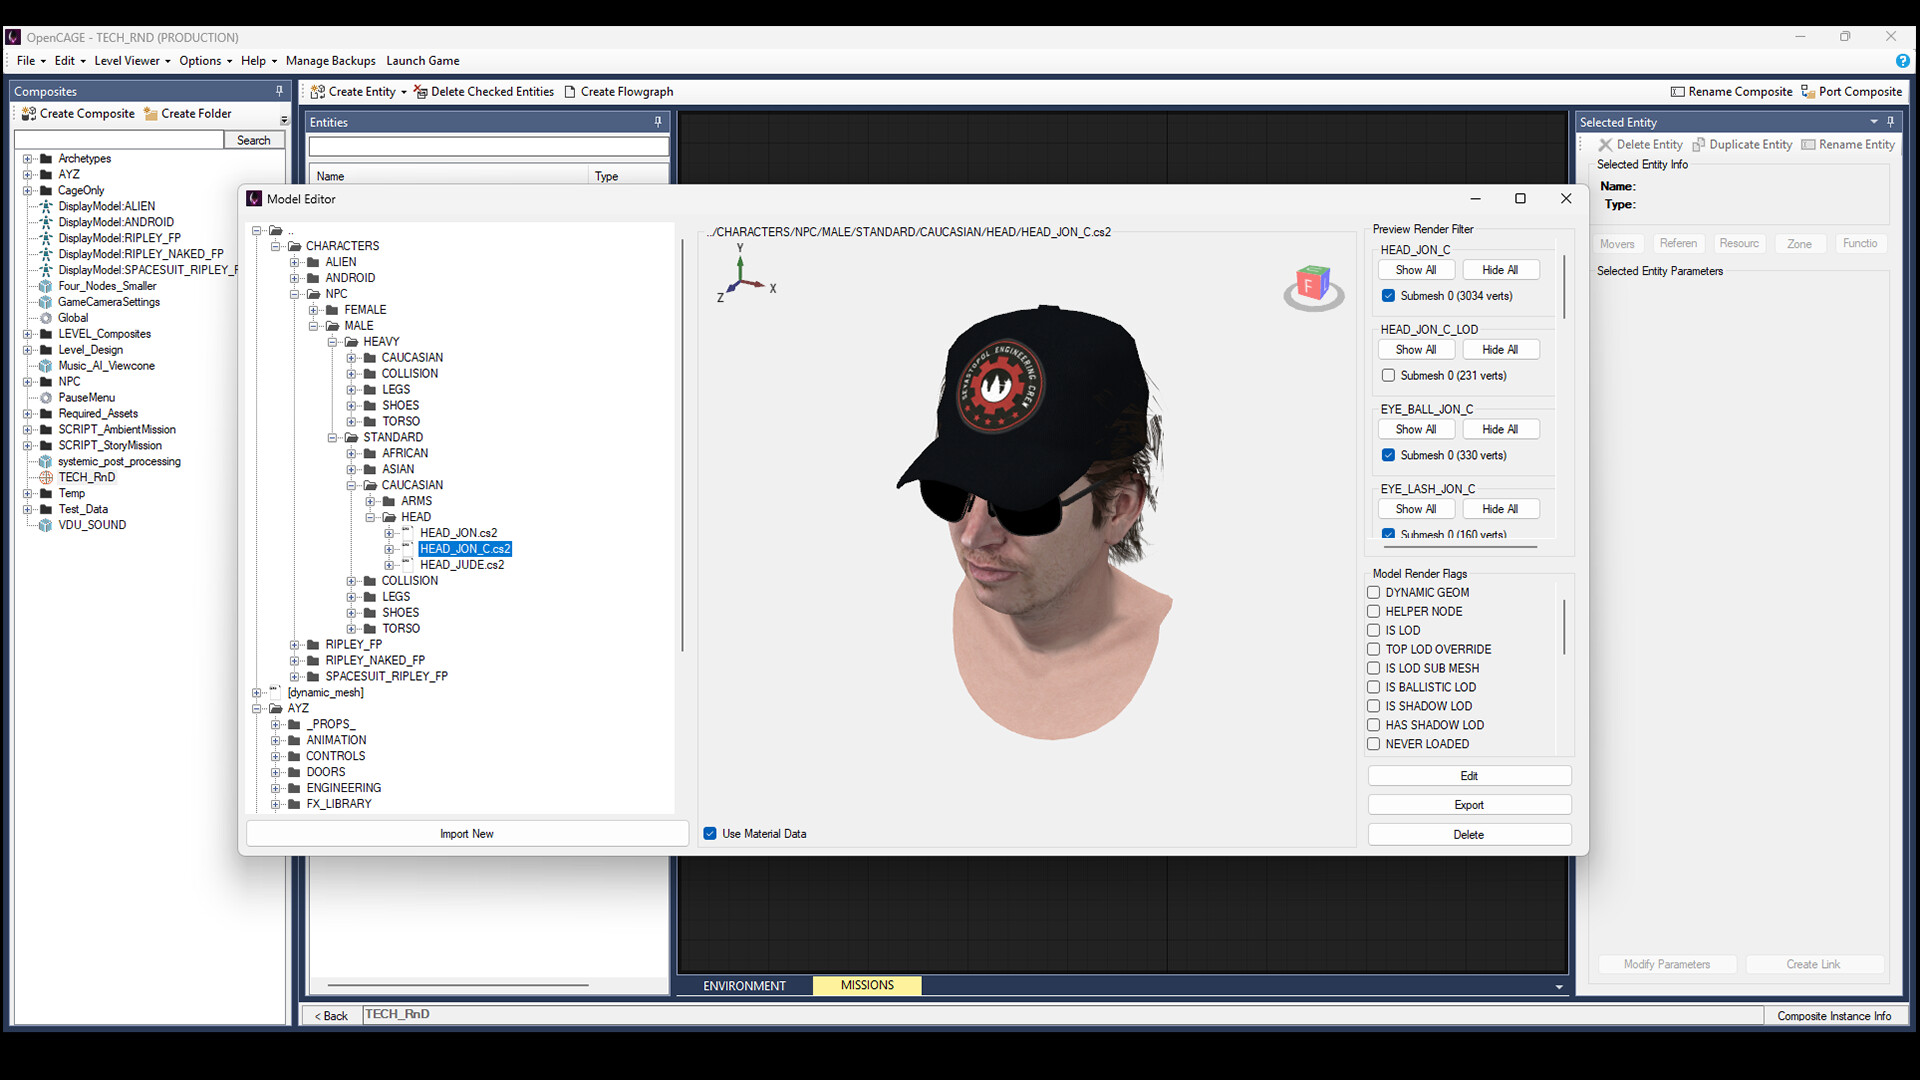
Task: Click Show All for EYE_BALL_JON_C
Action: (1416, 430)
